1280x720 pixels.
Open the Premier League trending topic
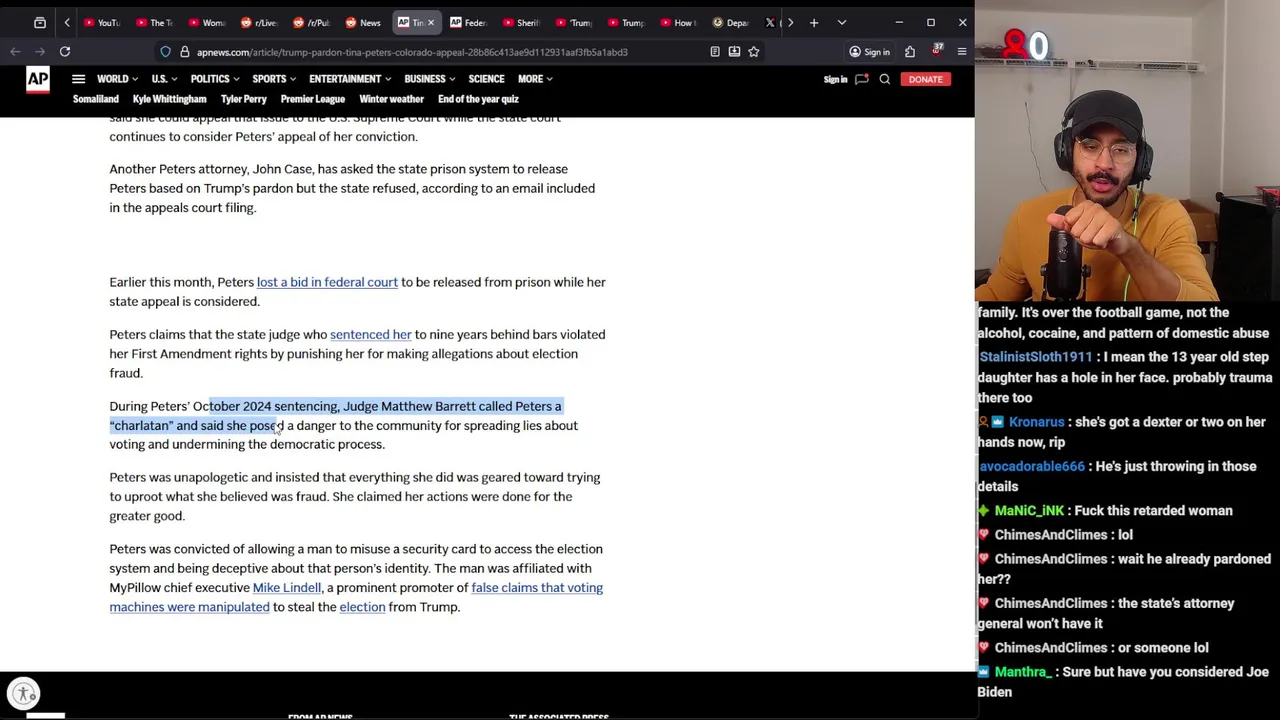coord(312,99)
